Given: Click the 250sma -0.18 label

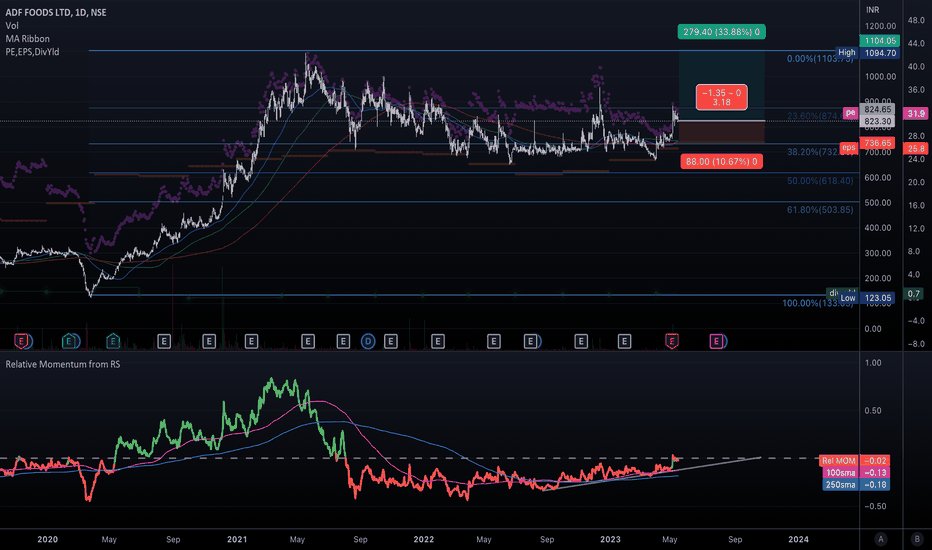Looking at the screenshot, I should coord(857,485).
